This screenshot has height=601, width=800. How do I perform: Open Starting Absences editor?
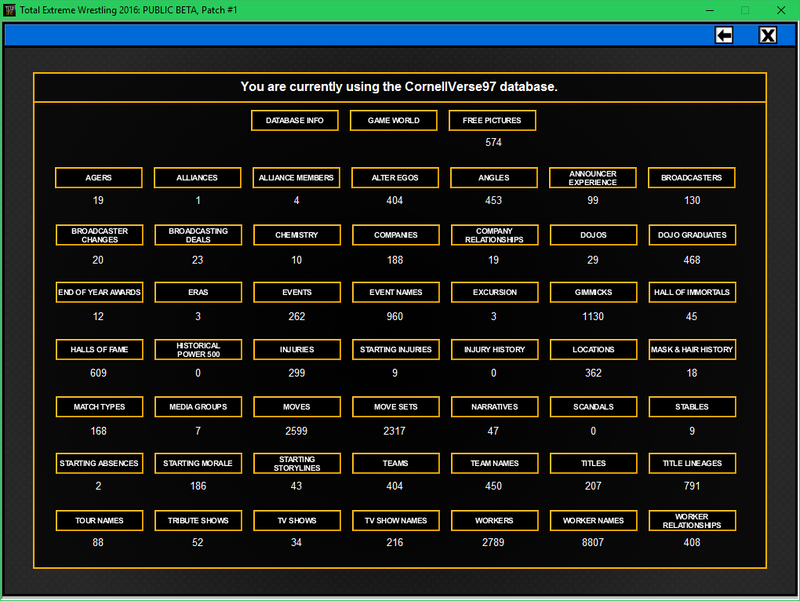tap(99, 463)
